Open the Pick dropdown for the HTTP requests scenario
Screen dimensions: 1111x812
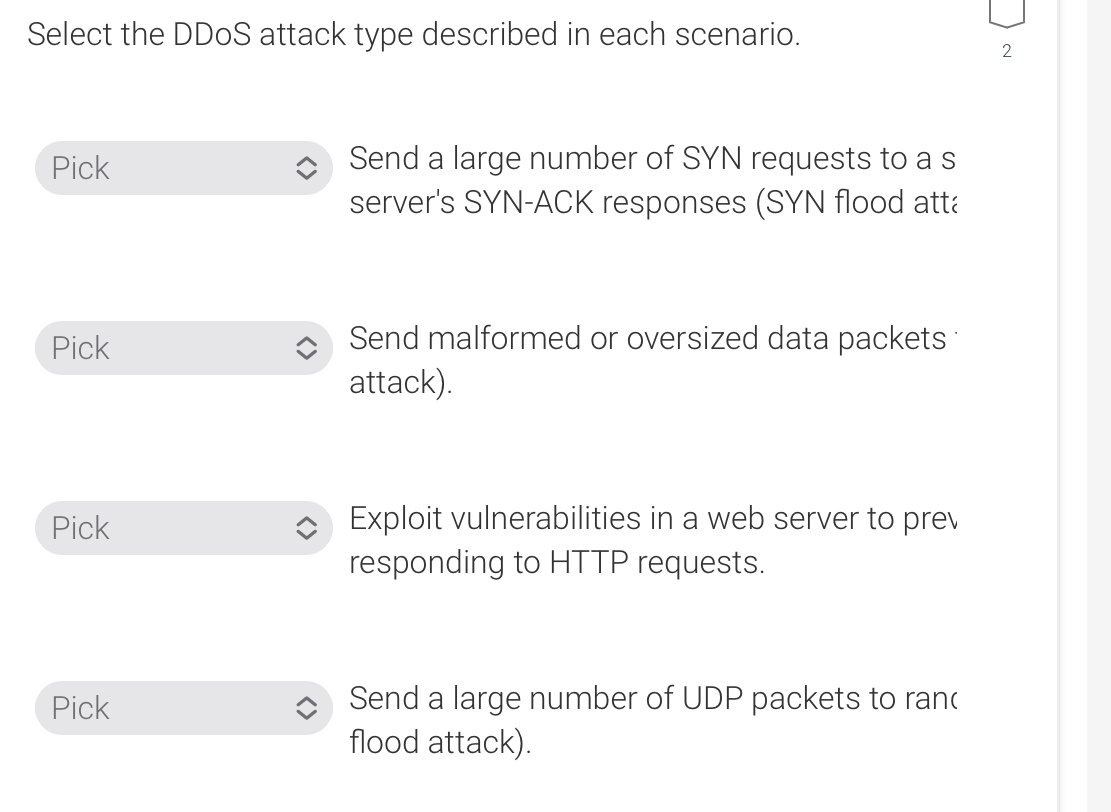(x=184, y=528)
